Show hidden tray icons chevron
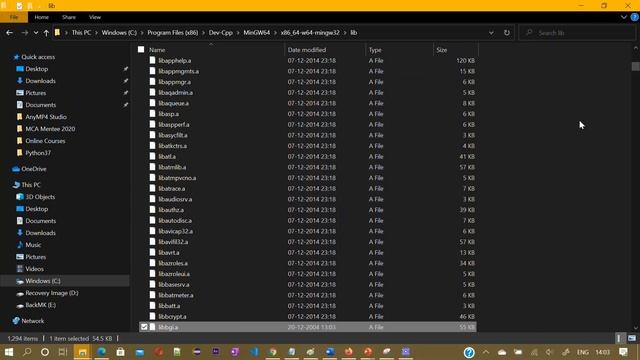 click(486, 352)
